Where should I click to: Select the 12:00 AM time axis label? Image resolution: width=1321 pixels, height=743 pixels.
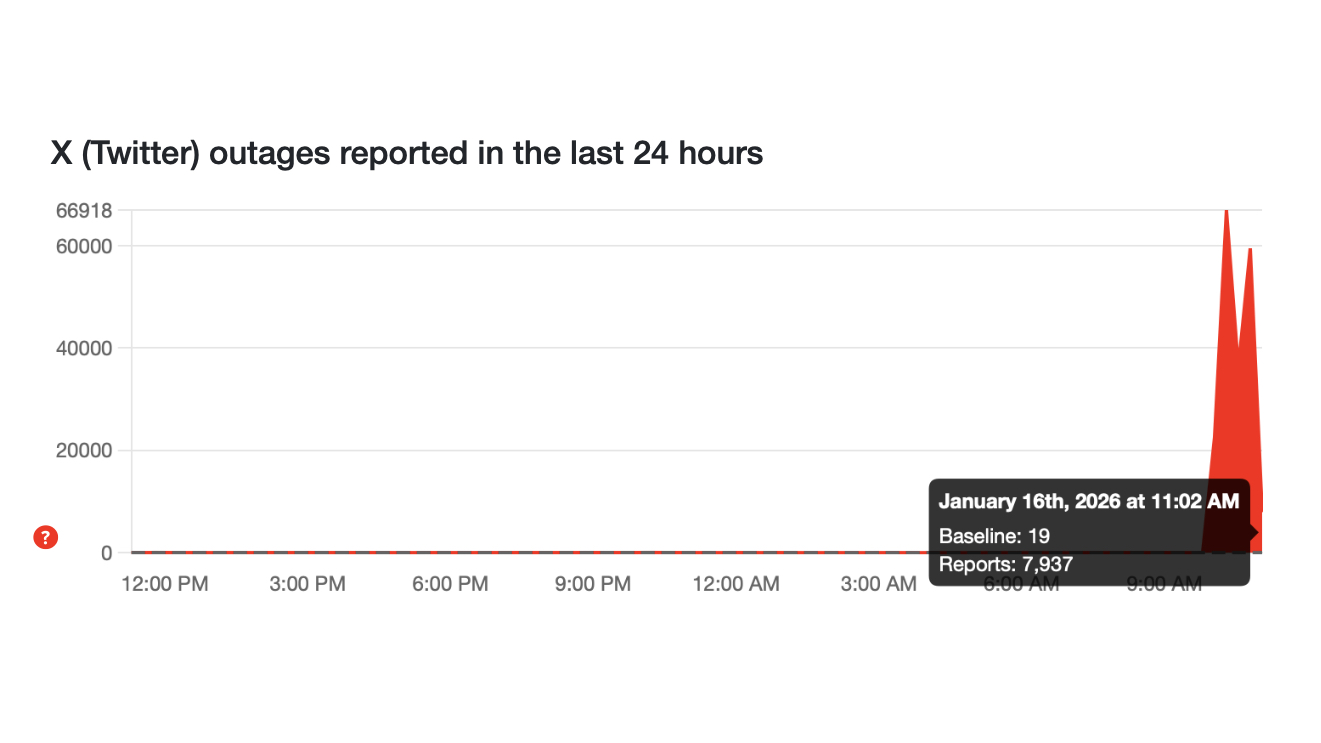pos(736,584)
